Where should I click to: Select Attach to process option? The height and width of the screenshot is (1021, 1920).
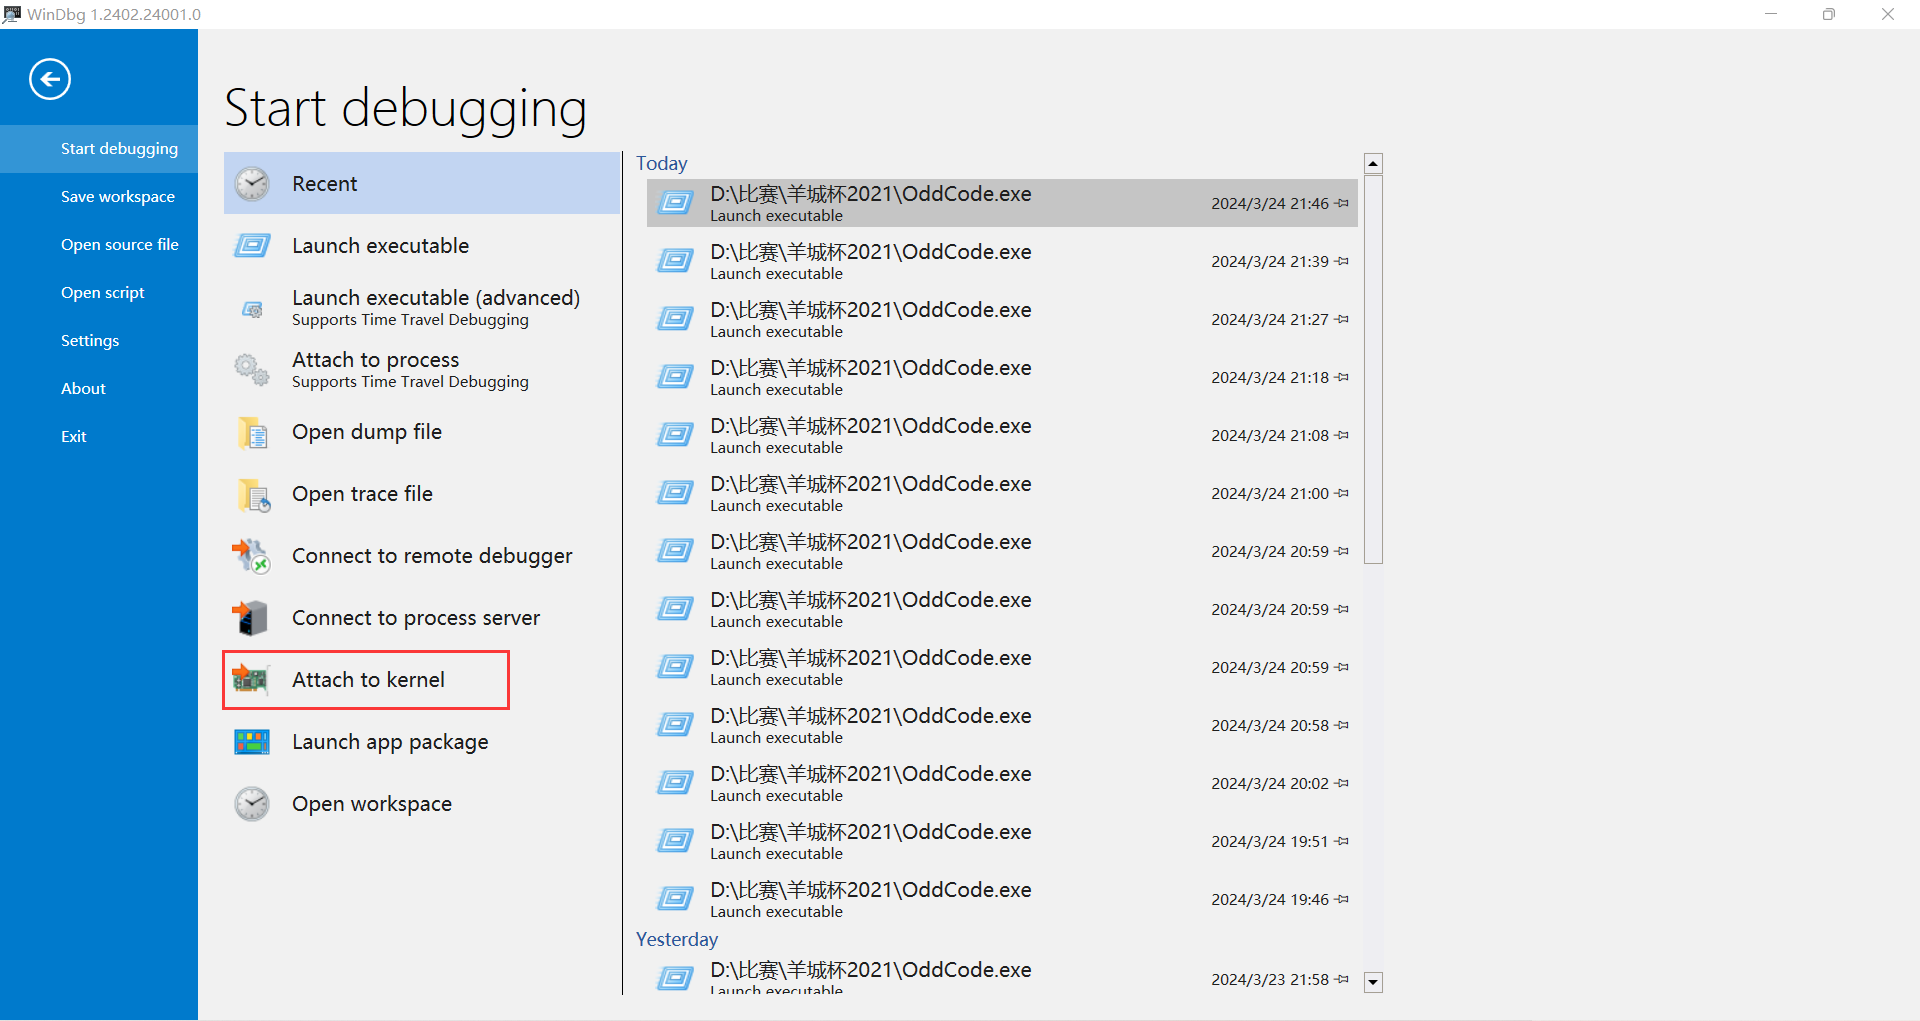[422, 370]
